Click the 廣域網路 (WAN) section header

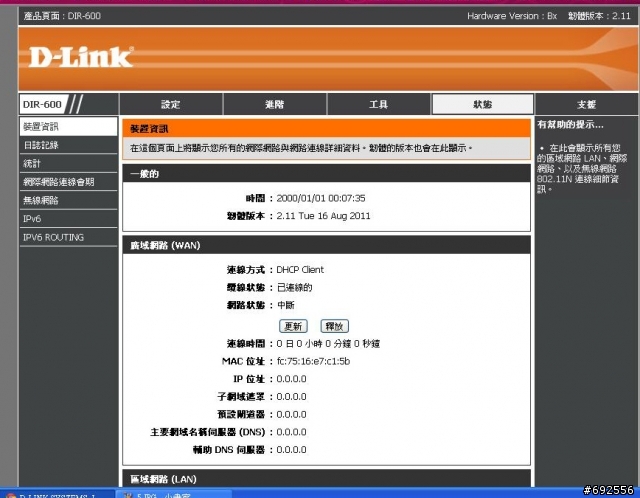pos(326,245)
